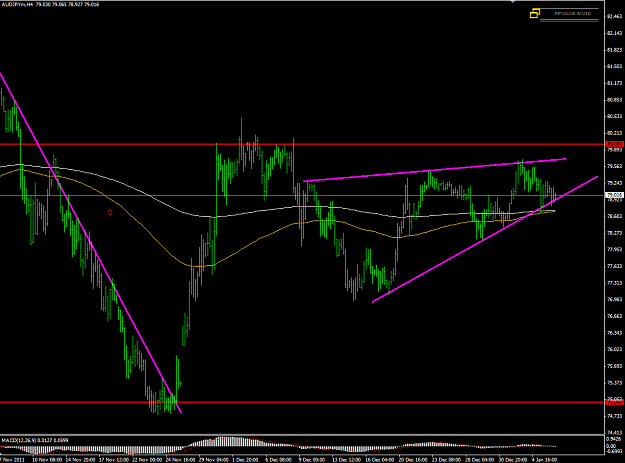Click the 29 Nov 04:00 time label
The image size is (625, 463).
pyautogui.click(x=214, y=460)
